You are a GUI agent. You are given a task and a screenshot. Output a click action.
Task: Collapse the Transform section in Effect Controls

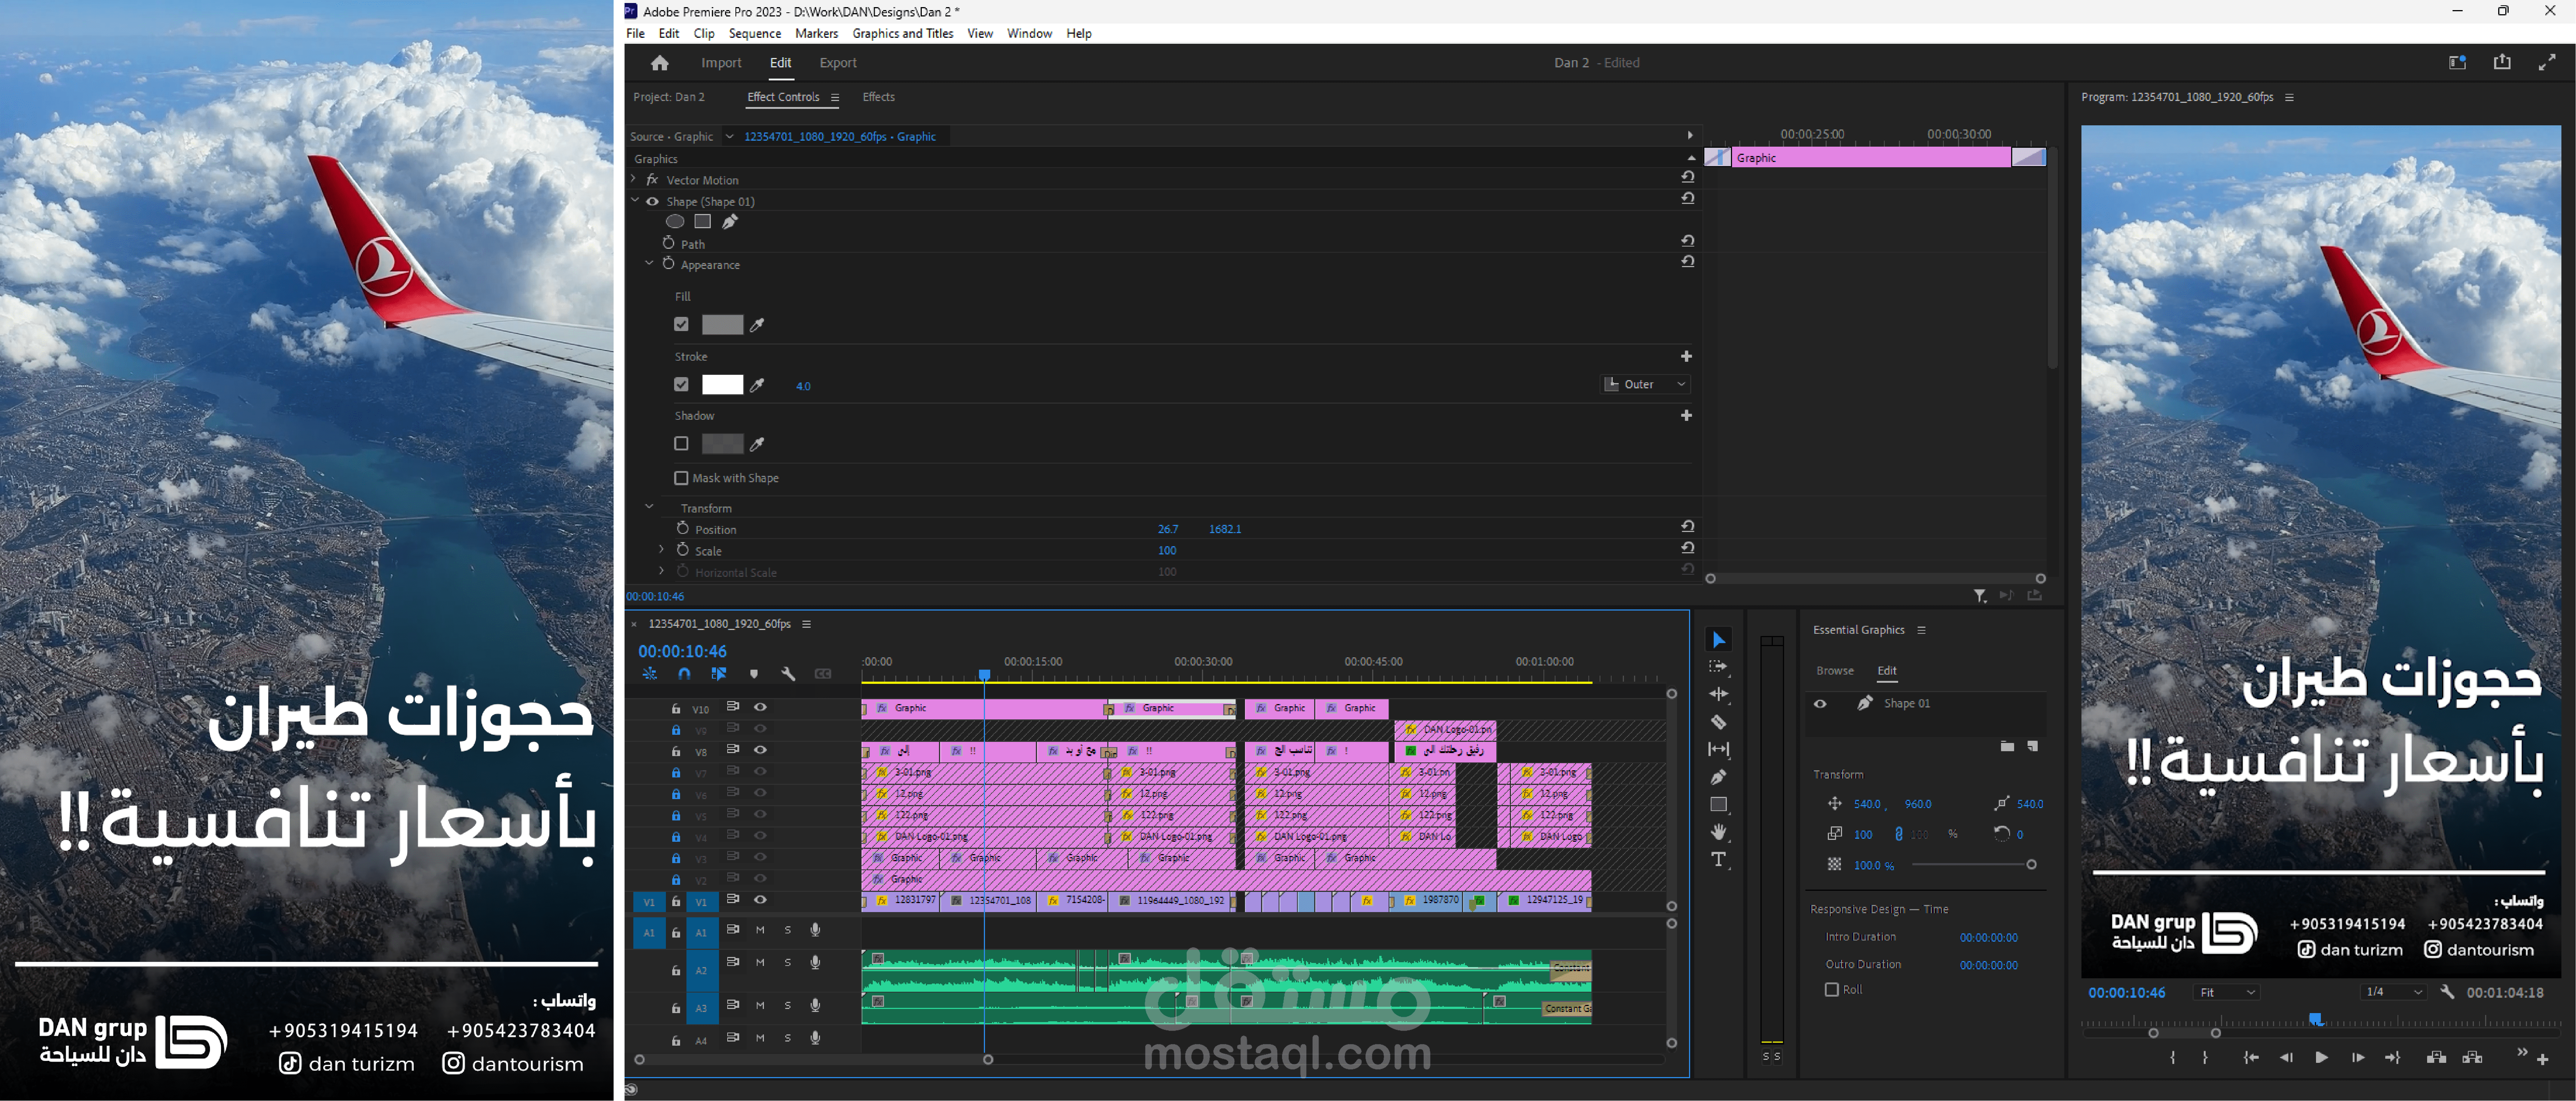pos(649,507)
